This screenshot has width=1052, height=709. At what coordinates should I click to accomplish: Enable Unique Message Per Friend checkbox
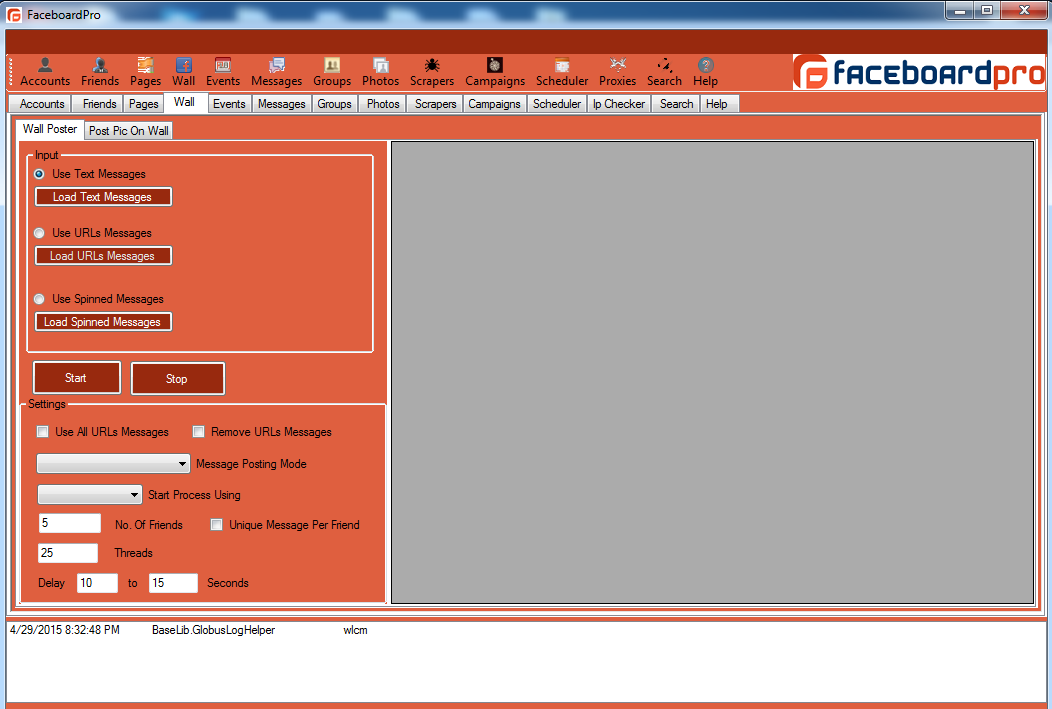217,525
